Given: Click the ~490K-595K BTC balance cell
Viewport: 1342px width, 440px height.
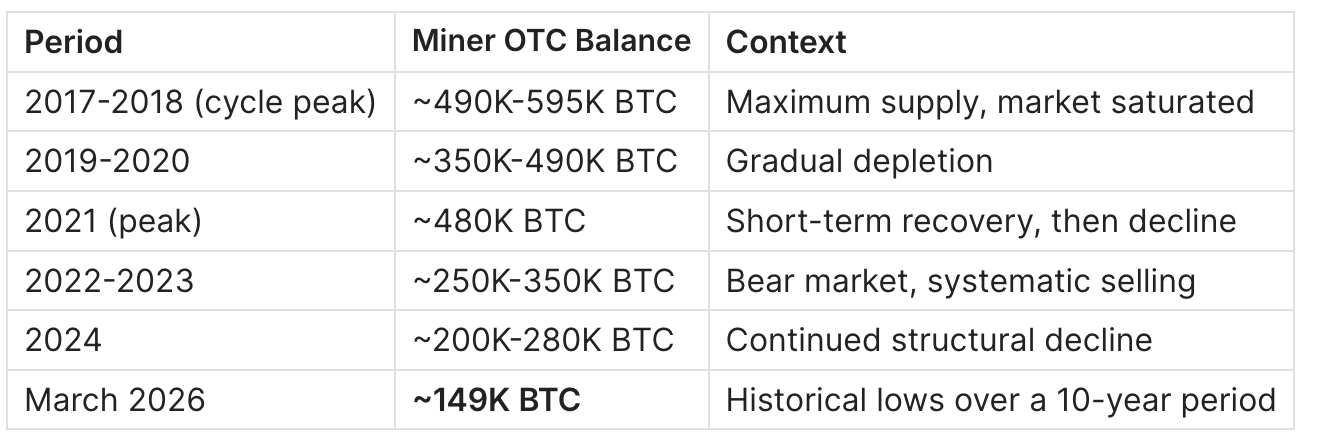Looking at the screenshot, I should pos(544,102).
